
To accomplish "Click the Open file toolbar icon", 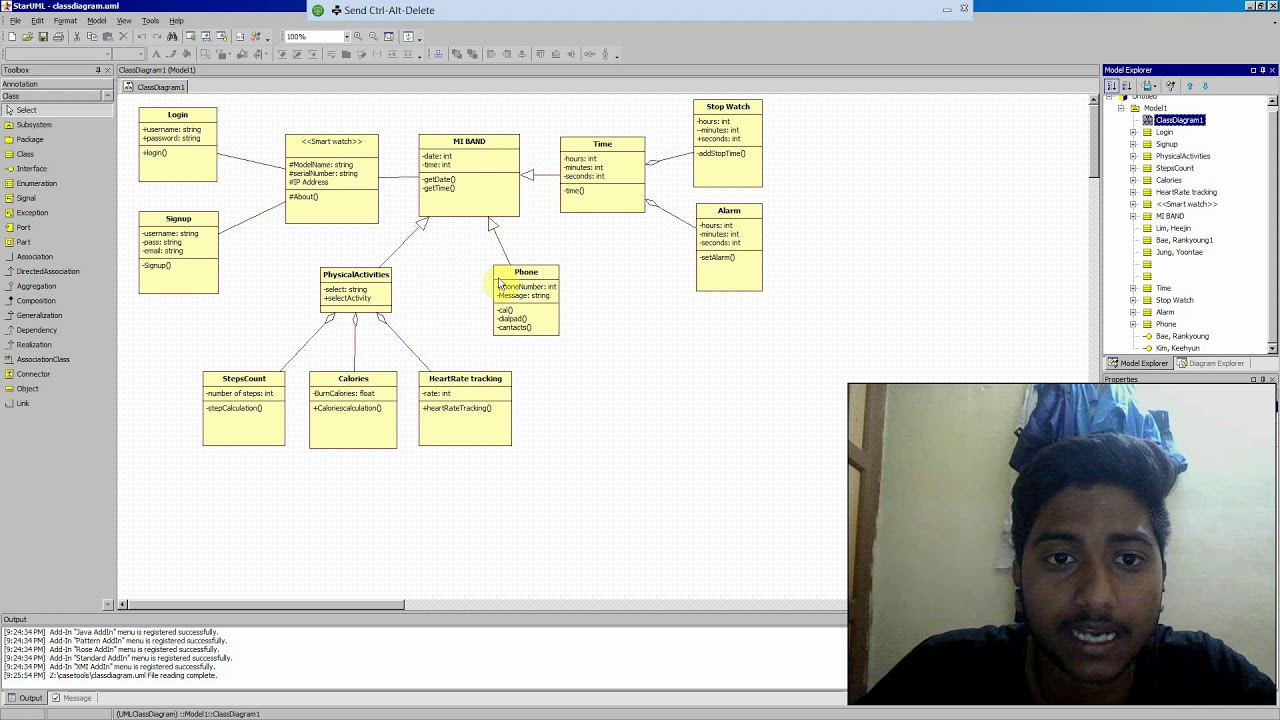I will [27, 37].
